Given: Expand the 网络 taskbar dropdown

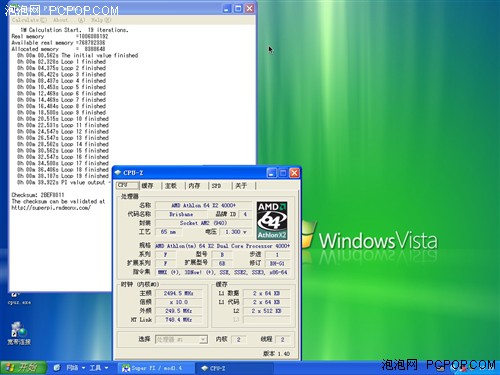Looking at the screenshot, I should (76, 368).
